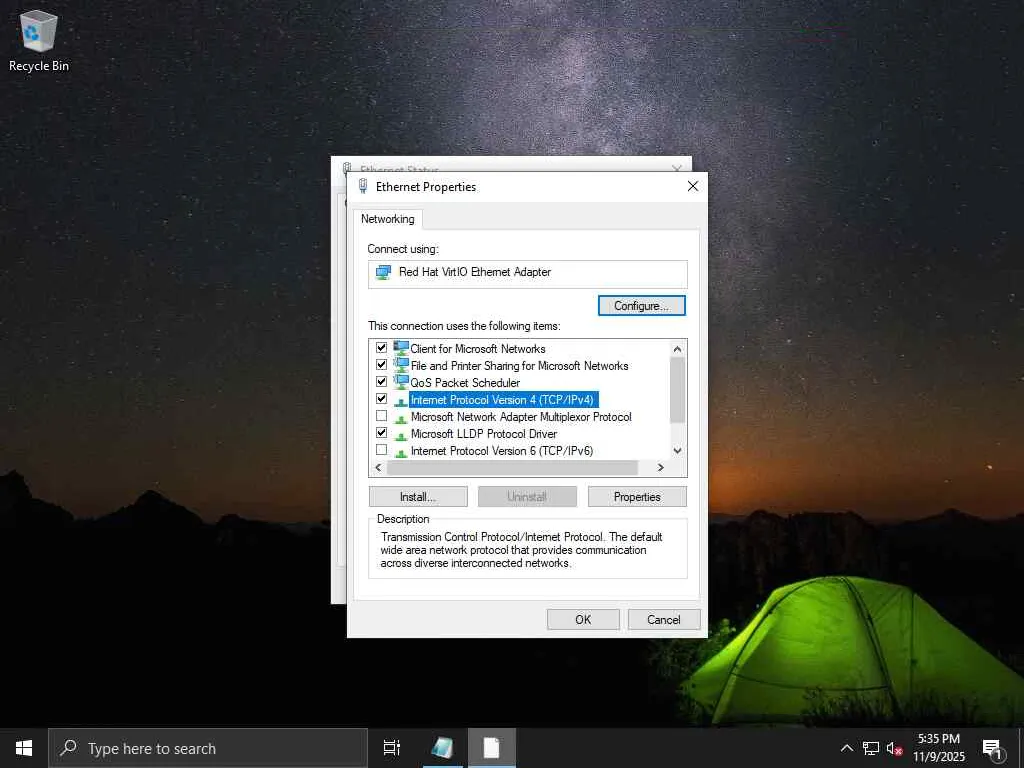Click the items list scroll down arrow
This screenshot has height=768, width=1024.
pos(677,451)
